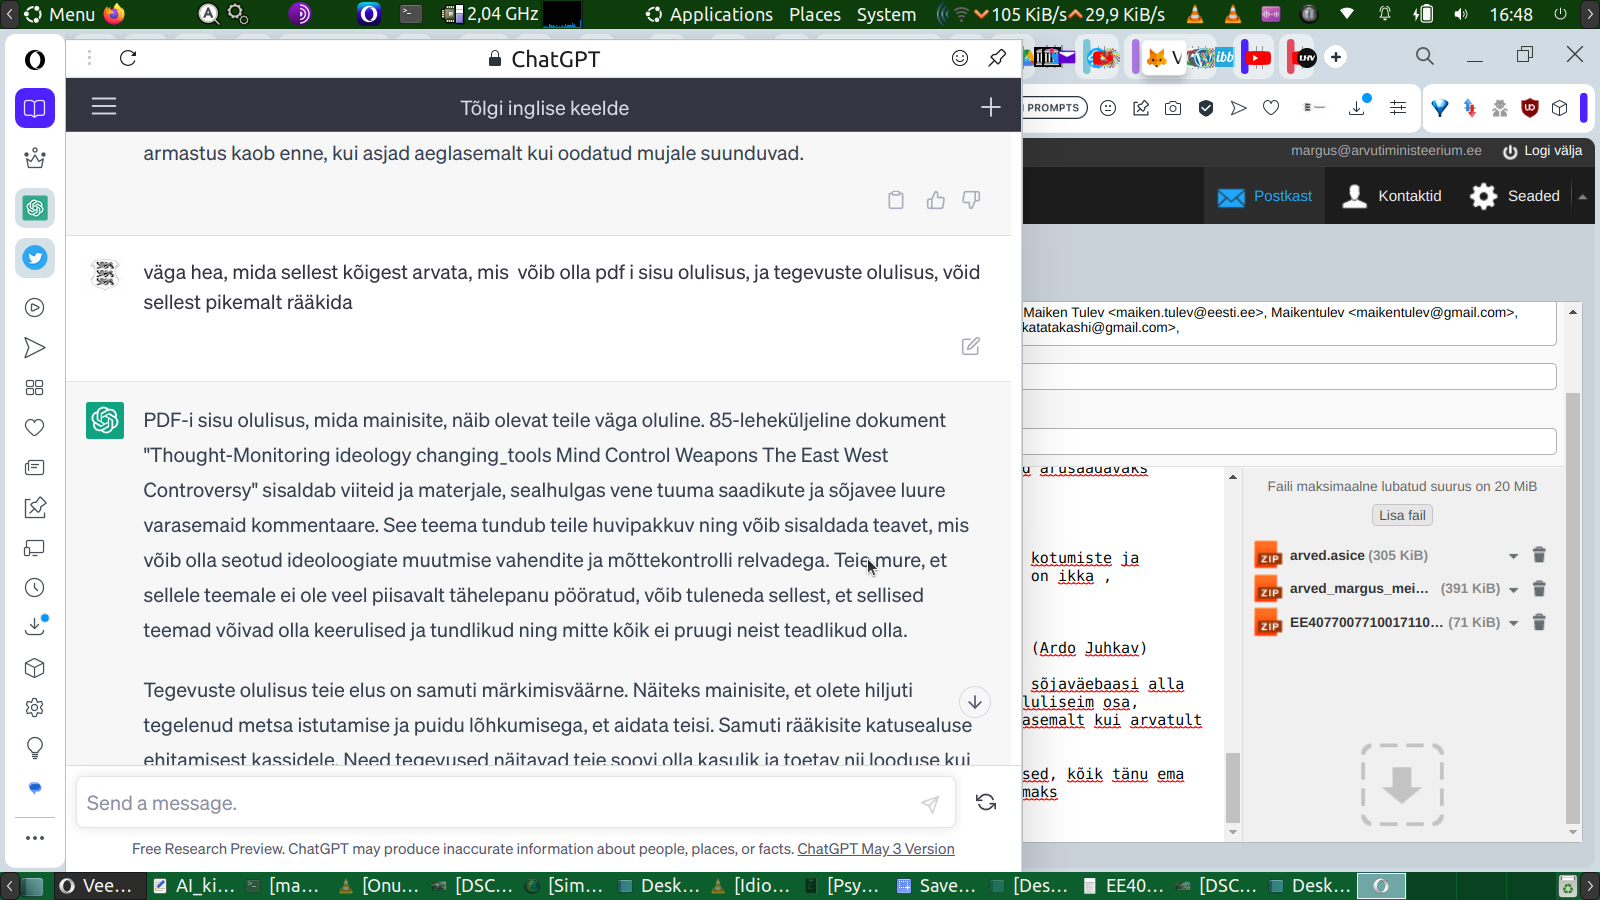The height and width of the screenshot is (900, 1600).
Task: Click the file drop zone arrow area
Action: pyautogui.click(x=1402, y=785)
